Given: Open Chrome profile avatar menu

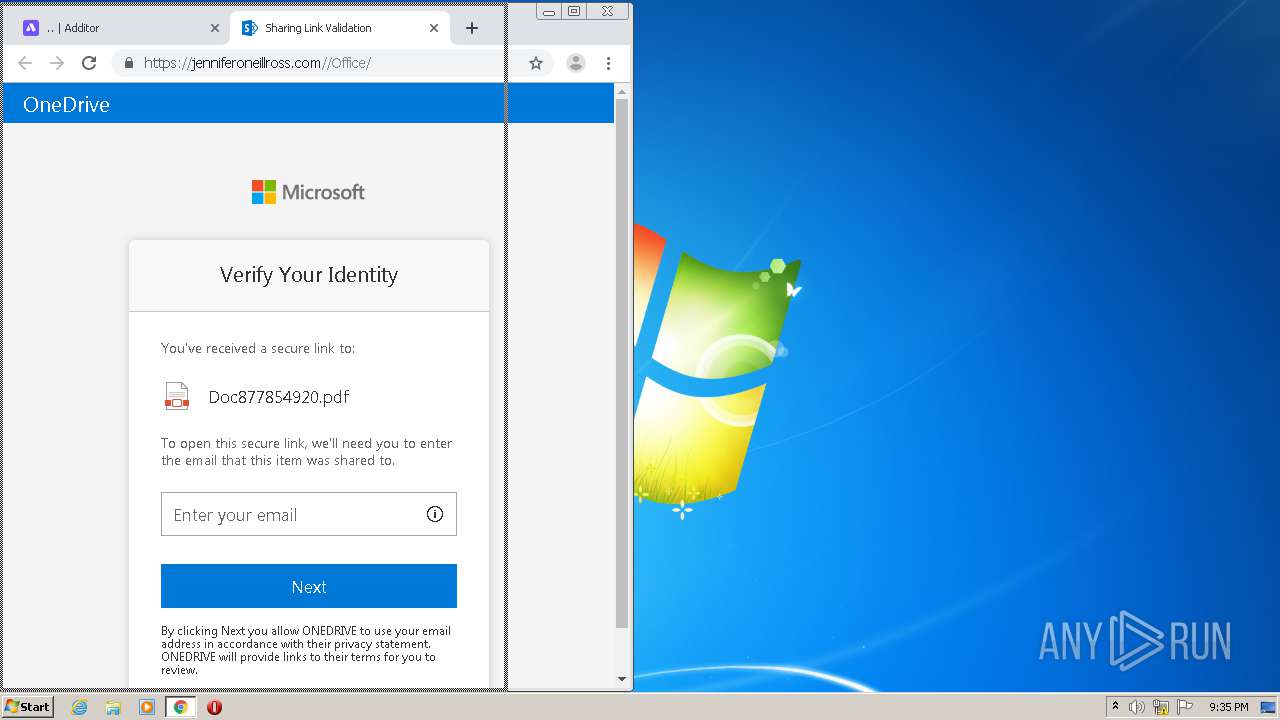Looking at the screenshot, I should tap(576, 63).
